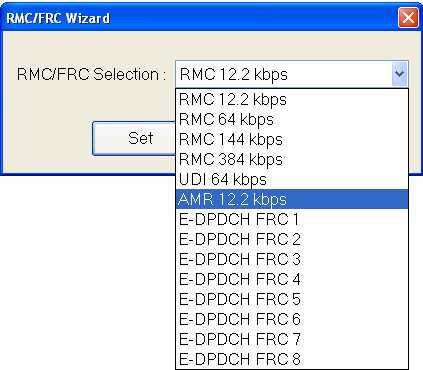Viewport: 423px width, 370px height.
Task: Select RMC 12.2 kbps from the list
Action: click(292, 99)
